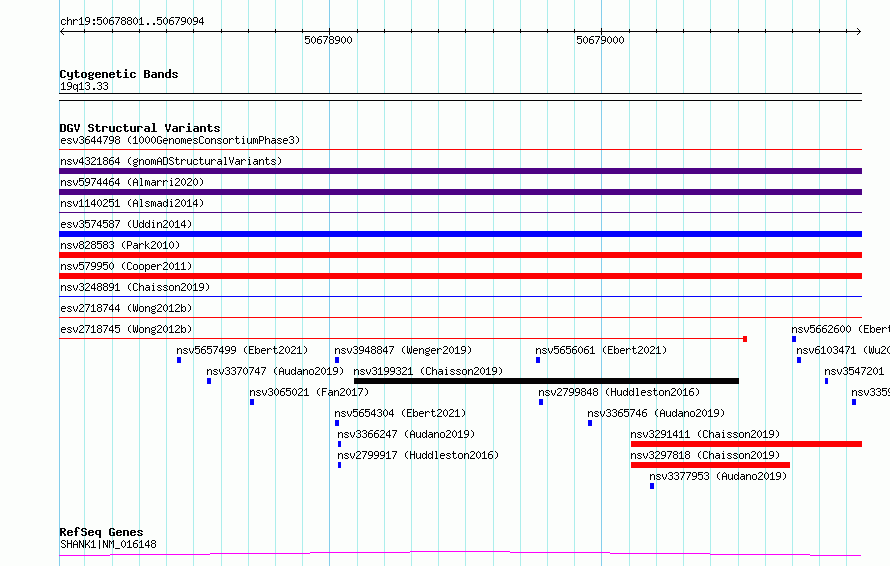Select nsv3370747 Audano2019 variant label
Viewport: 890px width, 566px height.
pyautogui.click(x=275, y=371)
